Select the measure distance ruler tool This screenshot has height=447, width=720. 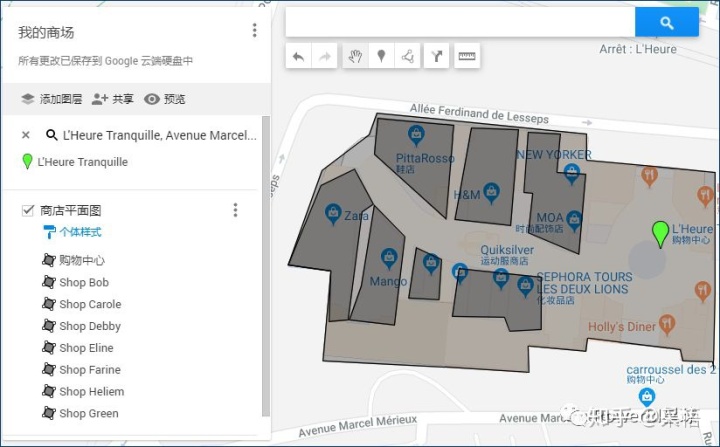(x=467, y=56)
